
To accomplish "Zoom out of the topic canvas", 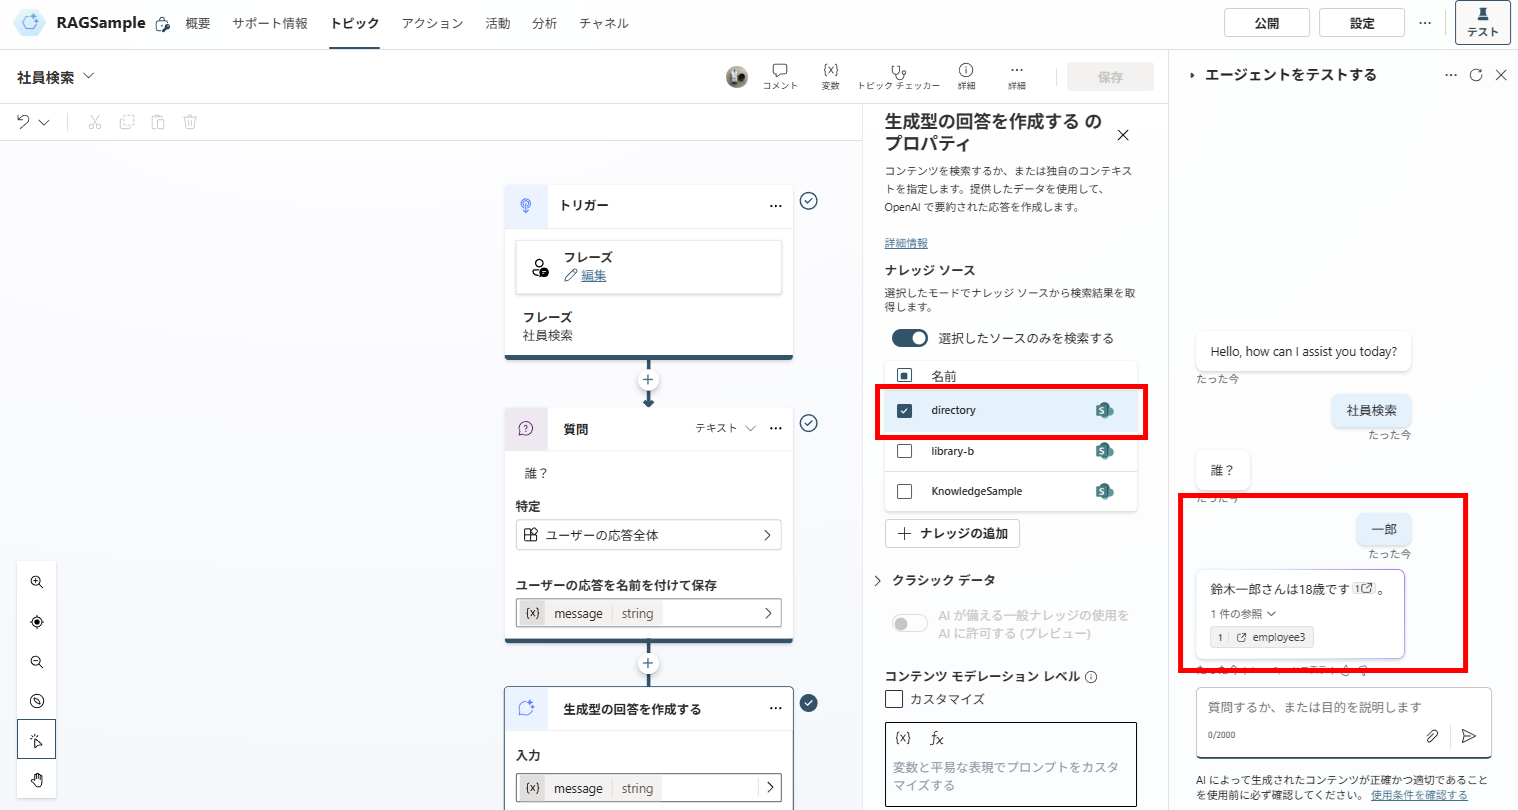I will click(36, 661).
